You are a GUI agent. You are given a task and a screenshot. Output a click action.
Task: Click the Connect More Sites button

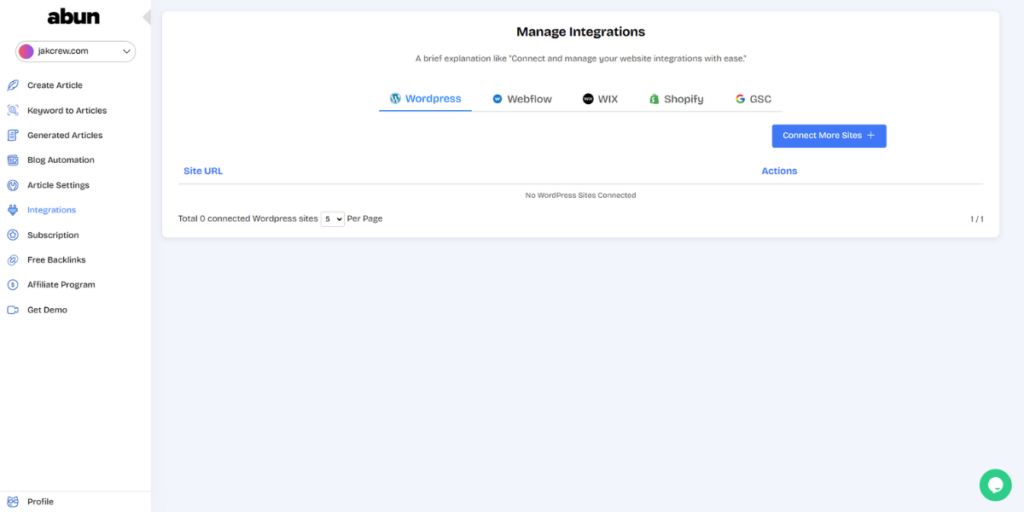pyautogui.click(x=829, y=136)
